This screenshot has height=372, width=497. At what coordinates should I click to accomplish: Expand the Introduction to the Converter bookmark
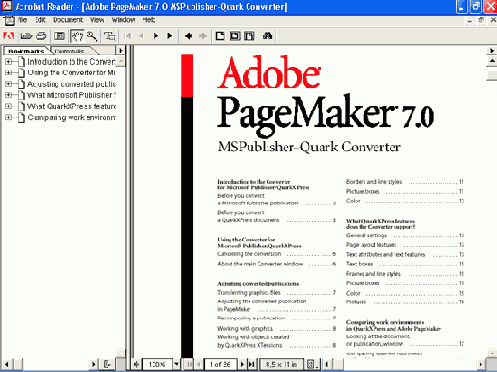[8, 62]
